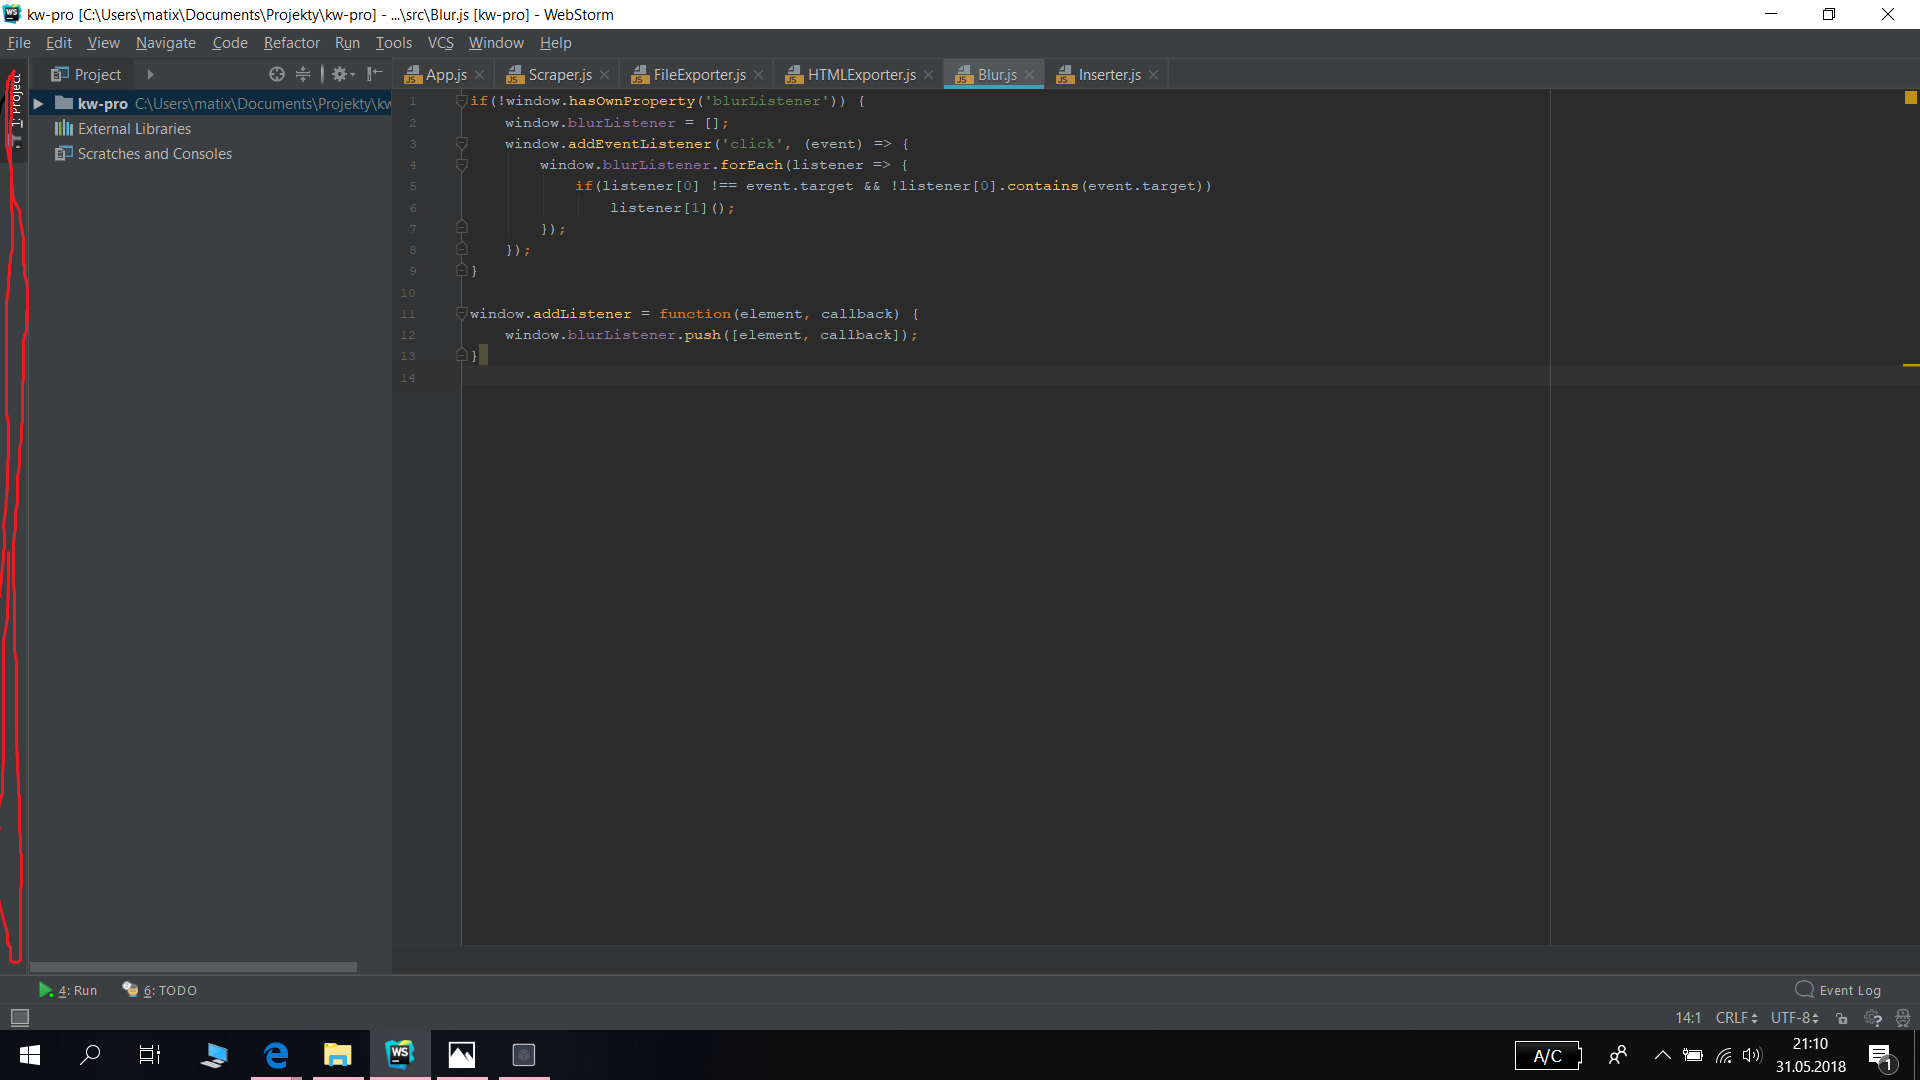1920x1080 pixels.
Task: Expand the kw-pro project node
Action: [x=38, y=103]
